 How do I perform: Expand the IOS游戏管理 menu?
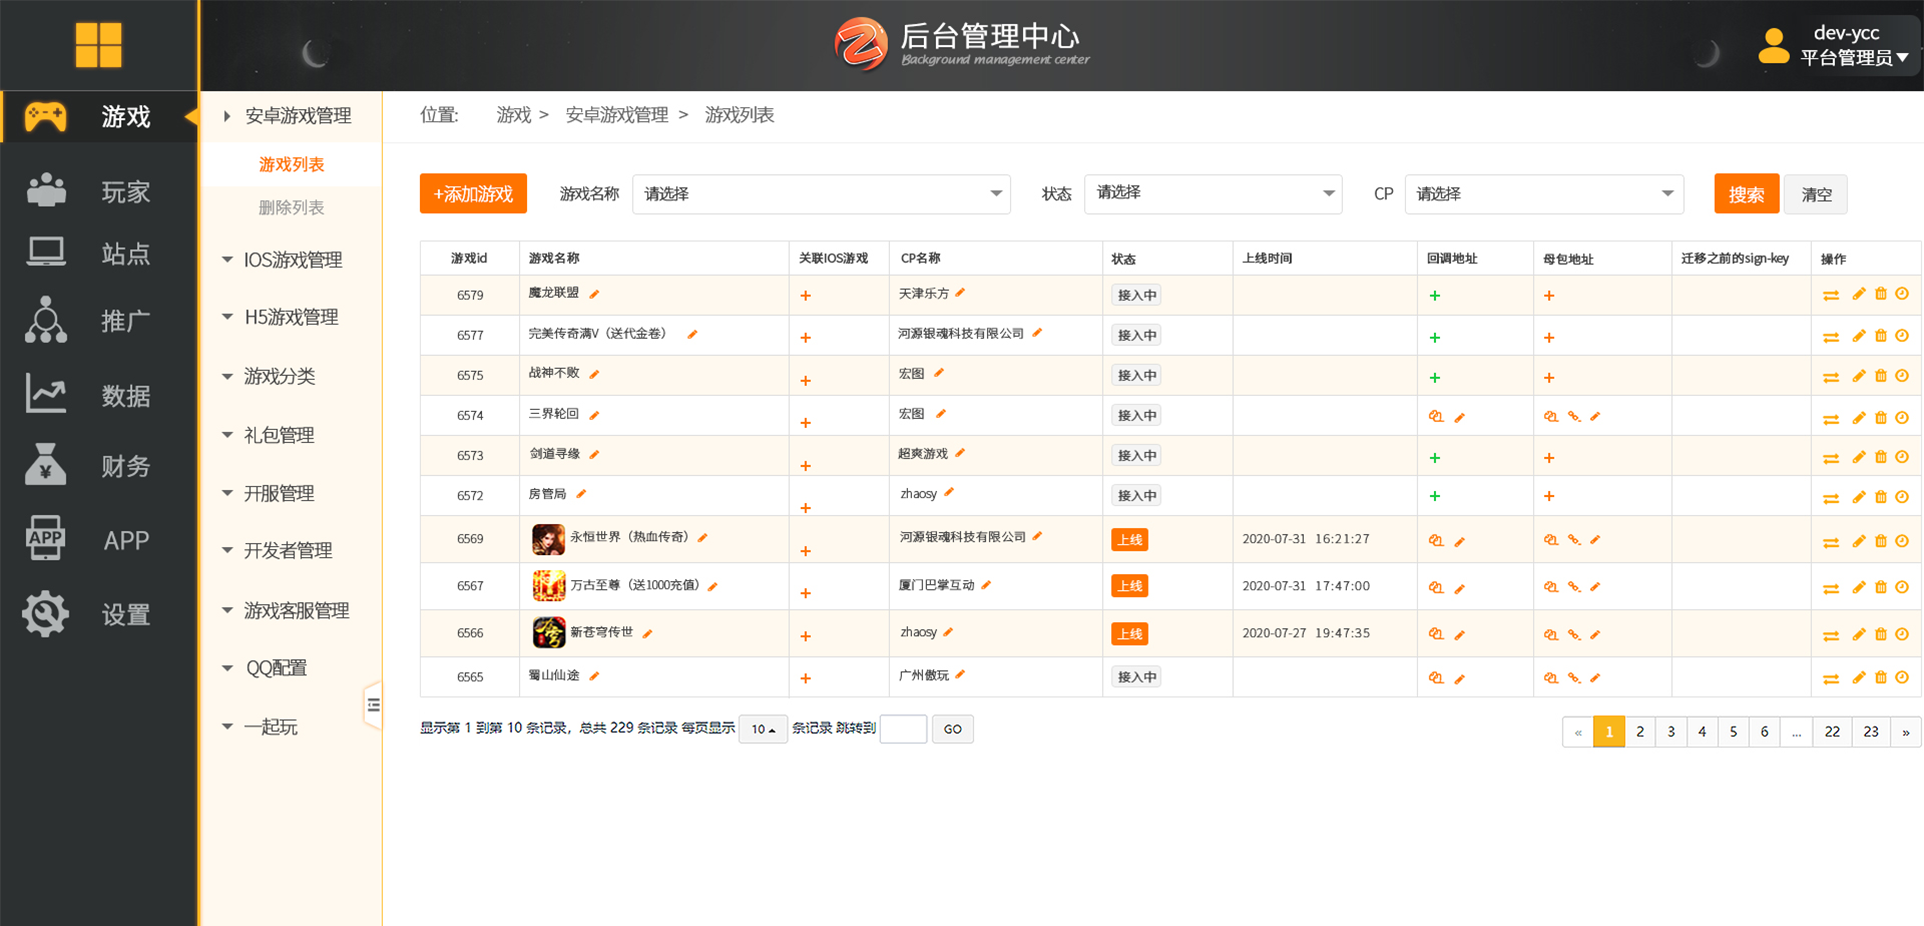292,259
